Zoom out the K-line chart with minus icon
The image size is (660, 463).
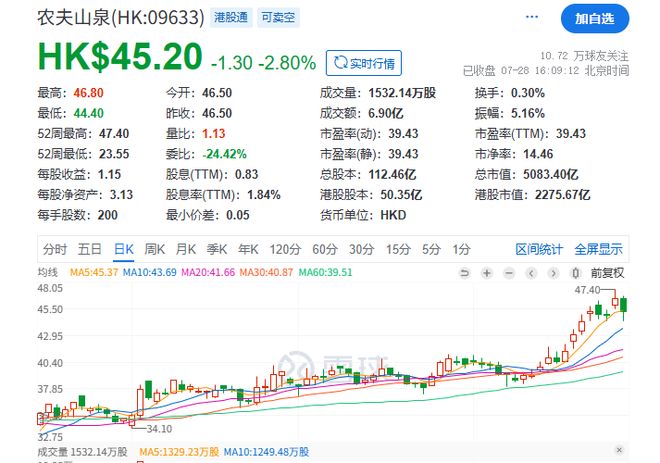pos(509,273)
